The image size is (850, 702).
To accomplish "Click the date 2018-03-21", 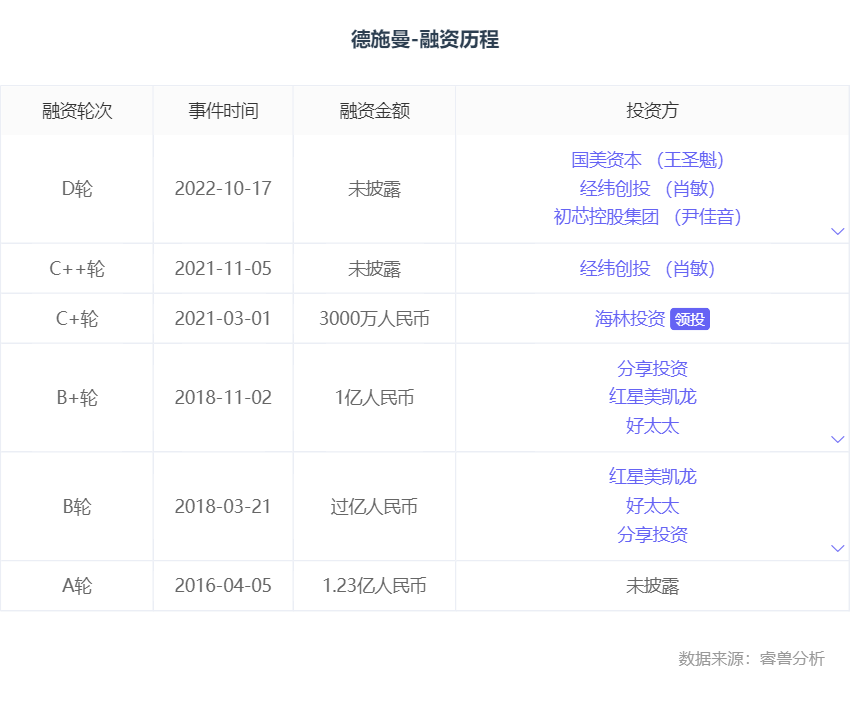I will (x=223, y=506).
